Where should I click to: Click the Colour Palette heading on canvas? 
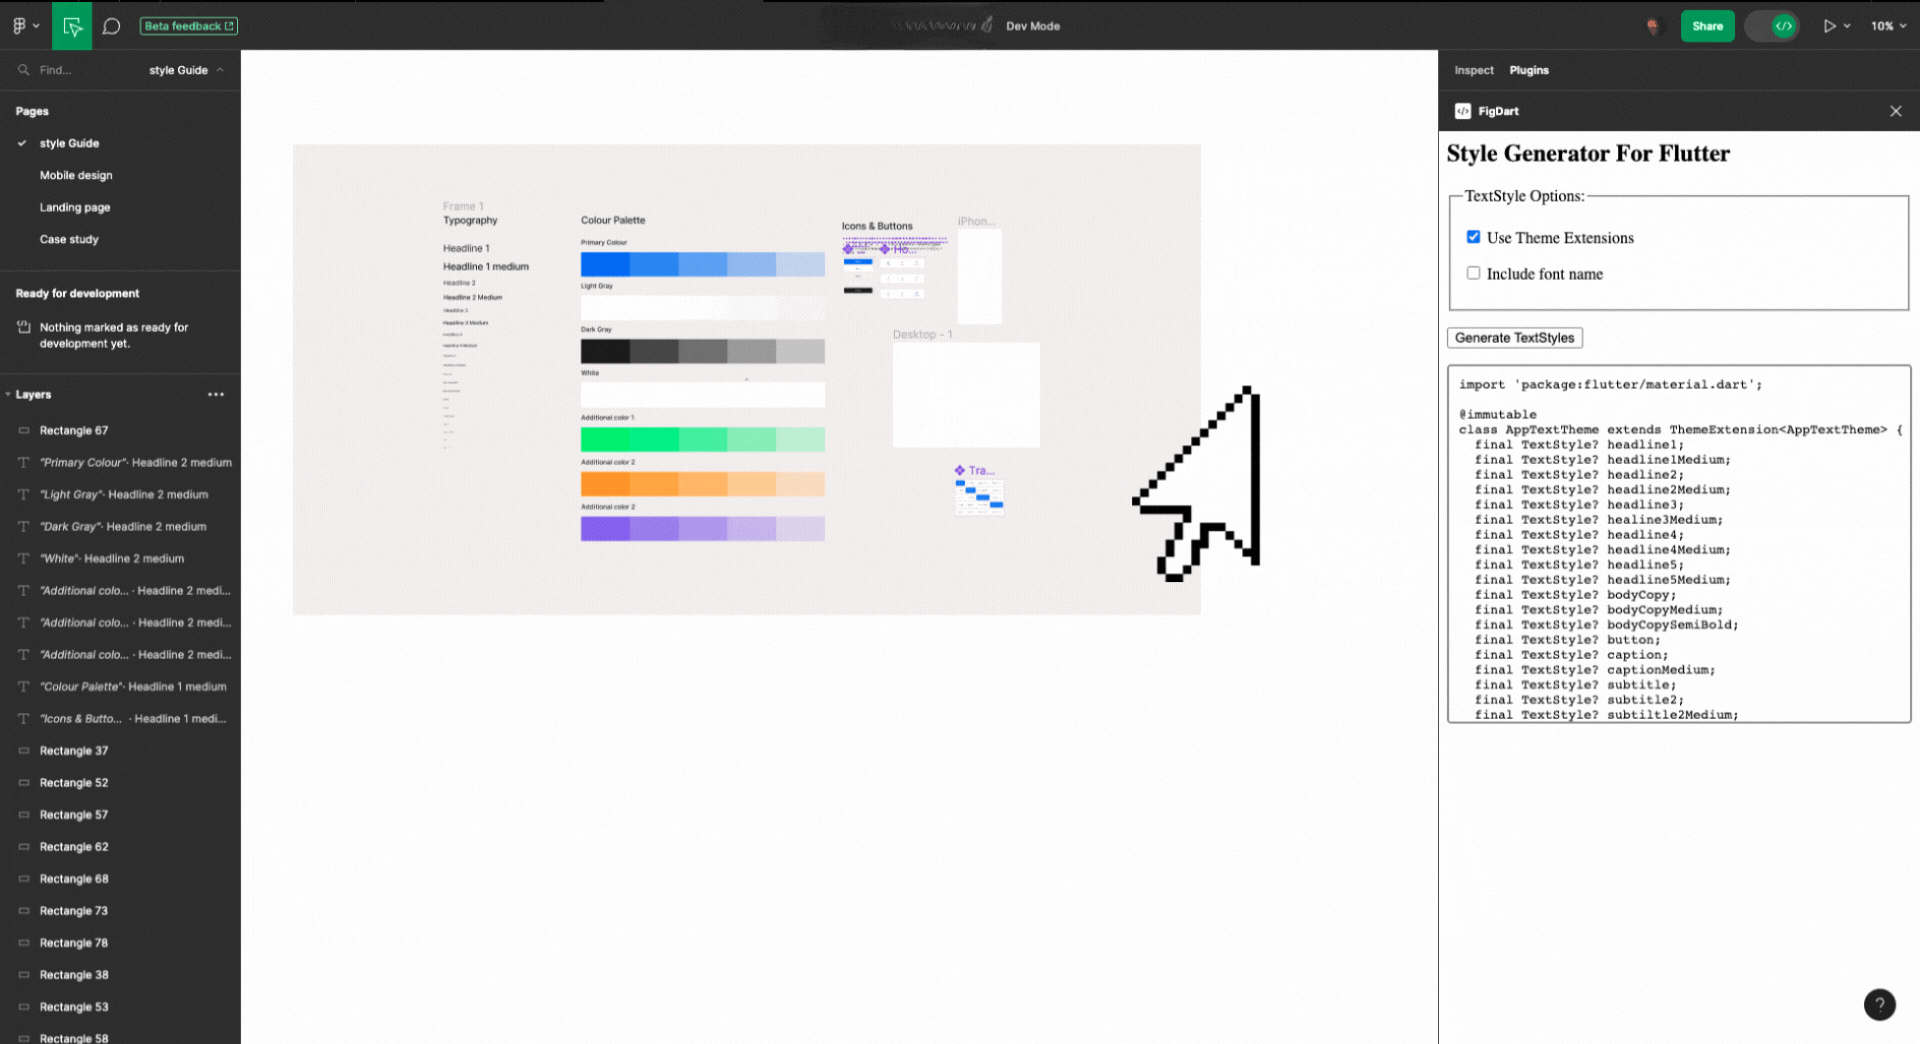pos(613,220)
